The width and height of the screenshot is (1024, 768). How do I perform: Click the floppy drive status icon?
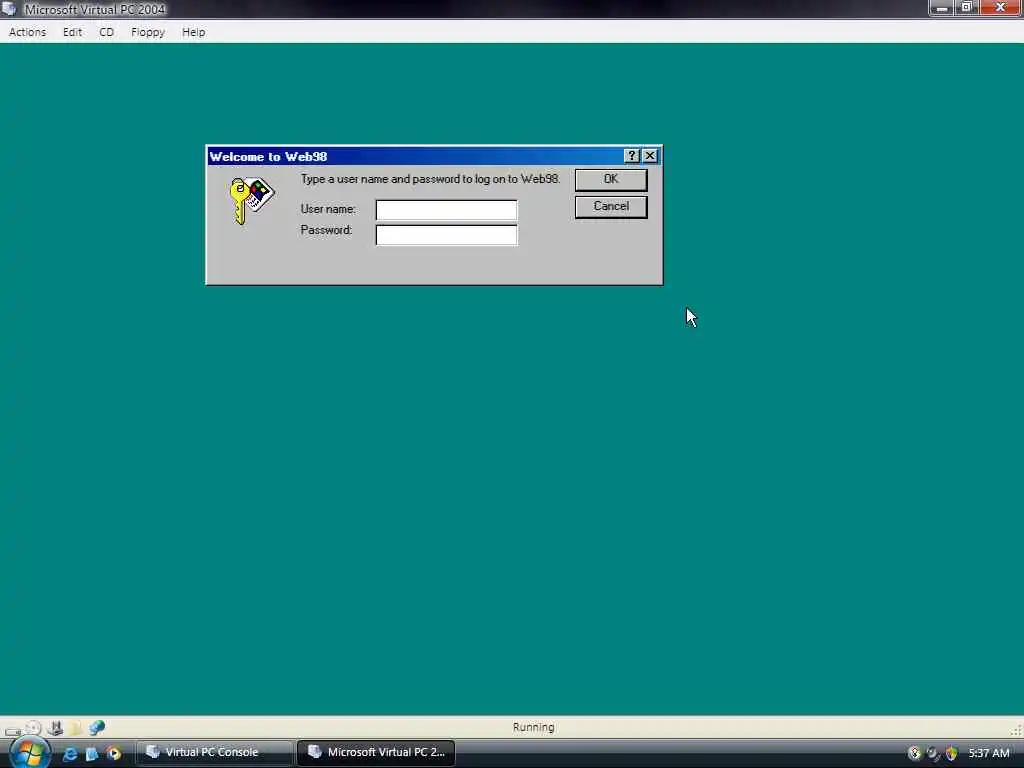tap(56, 728)
